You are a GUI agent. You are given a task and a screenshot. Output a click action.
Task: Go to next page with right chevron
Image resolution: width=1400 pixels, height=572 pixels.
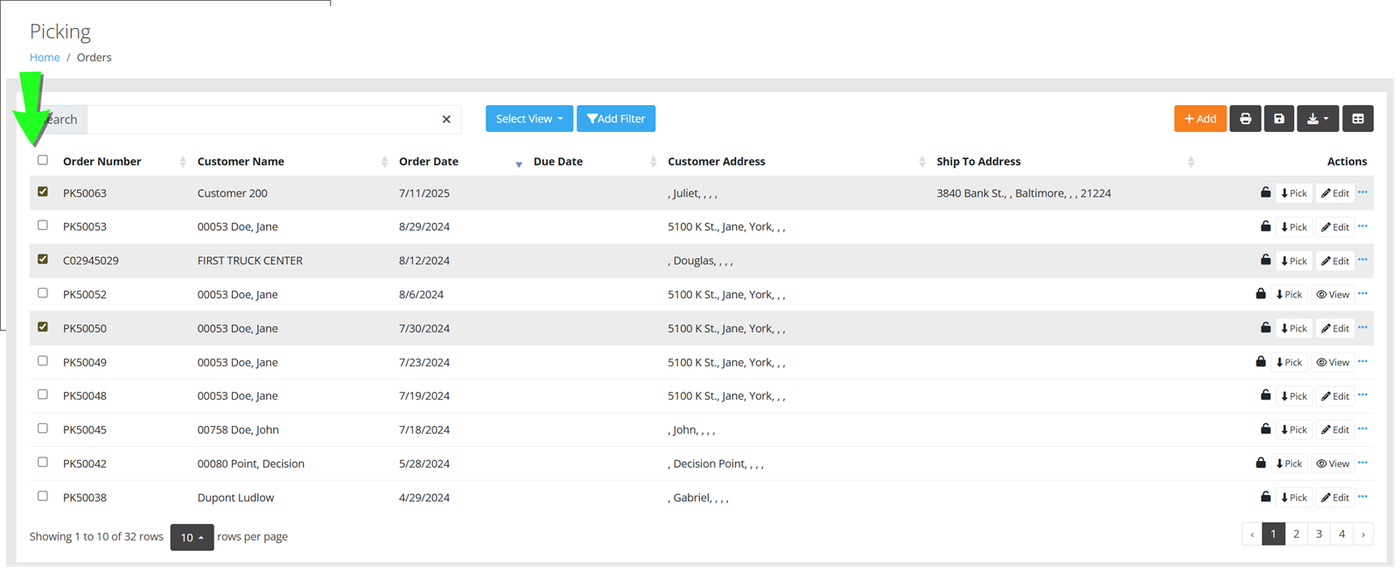1364,534
